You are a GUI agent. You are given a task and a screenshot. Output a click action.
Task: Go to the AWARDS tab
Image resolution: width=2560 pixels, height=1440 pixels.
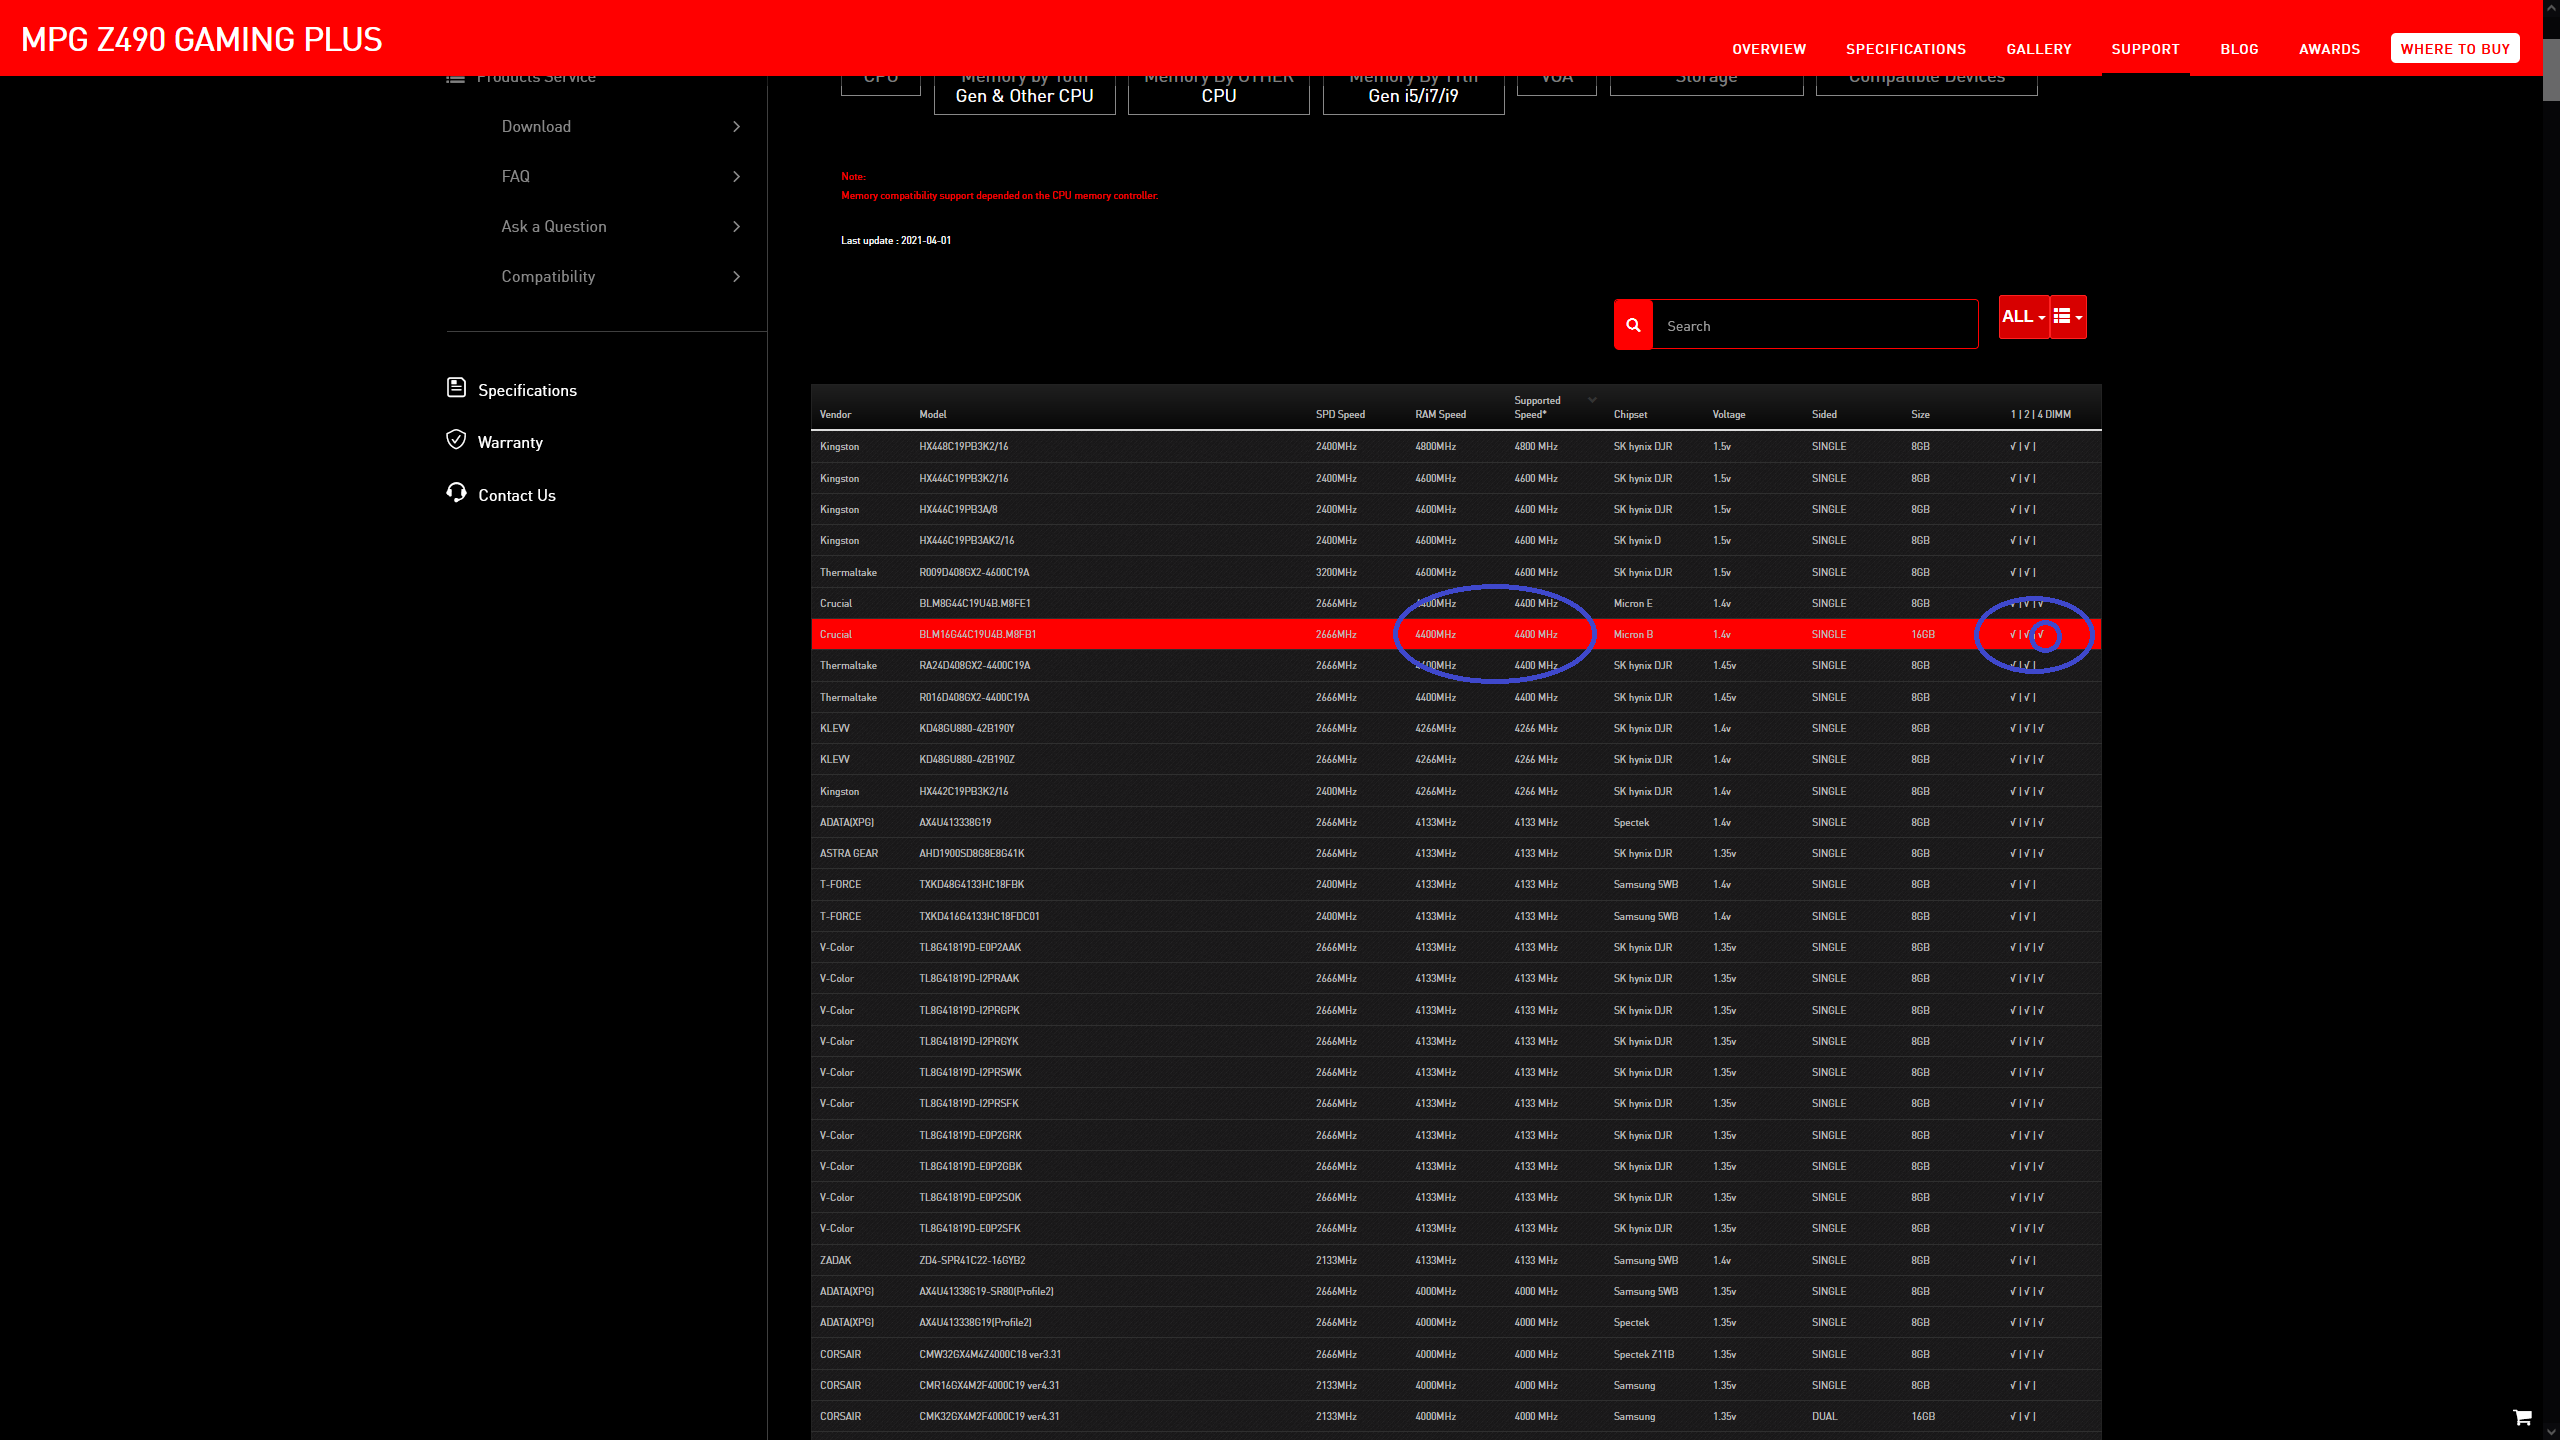2329,49
